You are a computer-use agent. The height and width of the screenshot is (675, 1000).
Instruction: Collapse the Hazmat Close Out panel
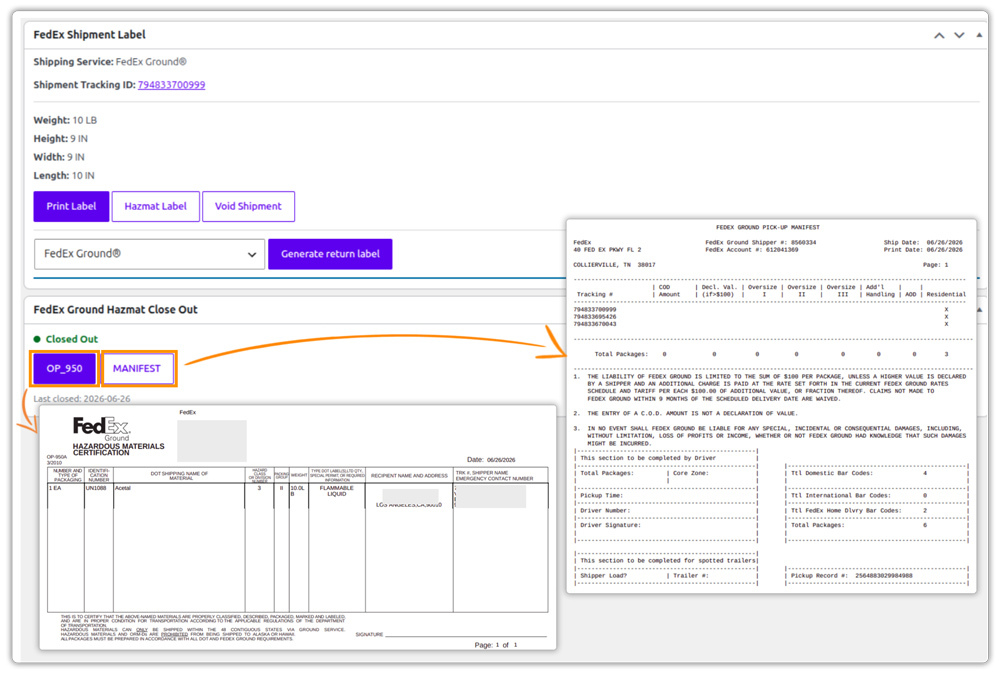coord(980,310)
